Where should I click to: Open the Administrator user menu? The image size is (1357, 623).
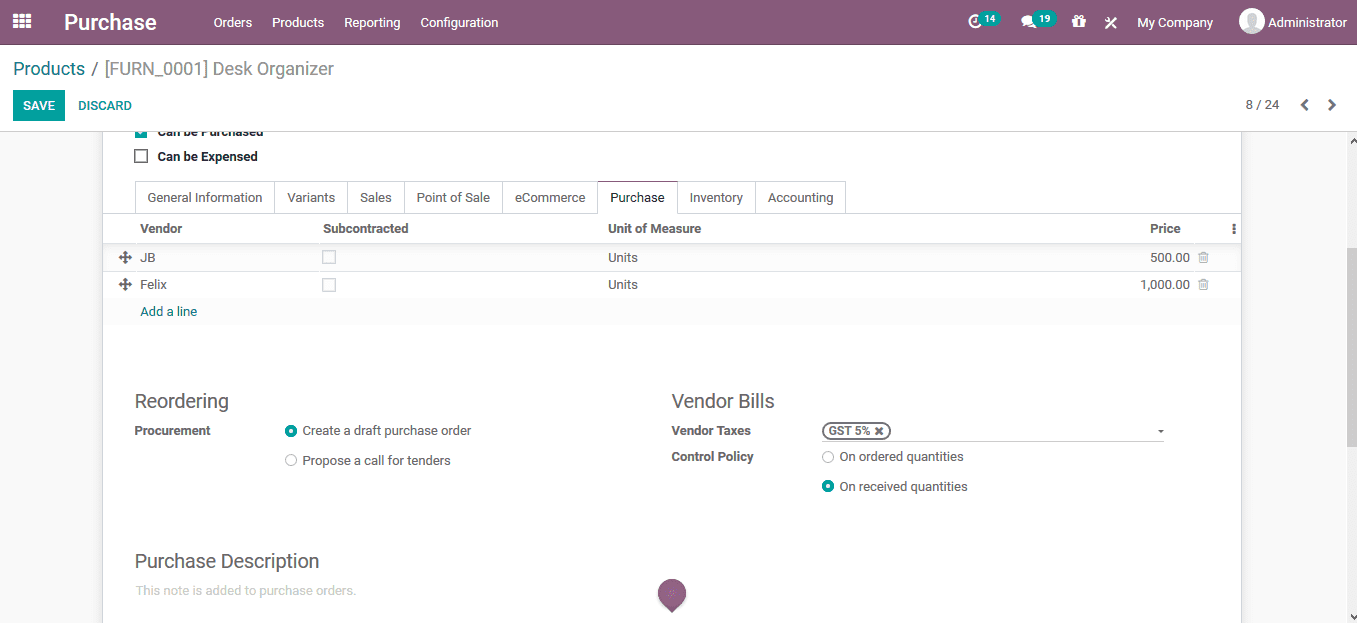(1293, 21)
